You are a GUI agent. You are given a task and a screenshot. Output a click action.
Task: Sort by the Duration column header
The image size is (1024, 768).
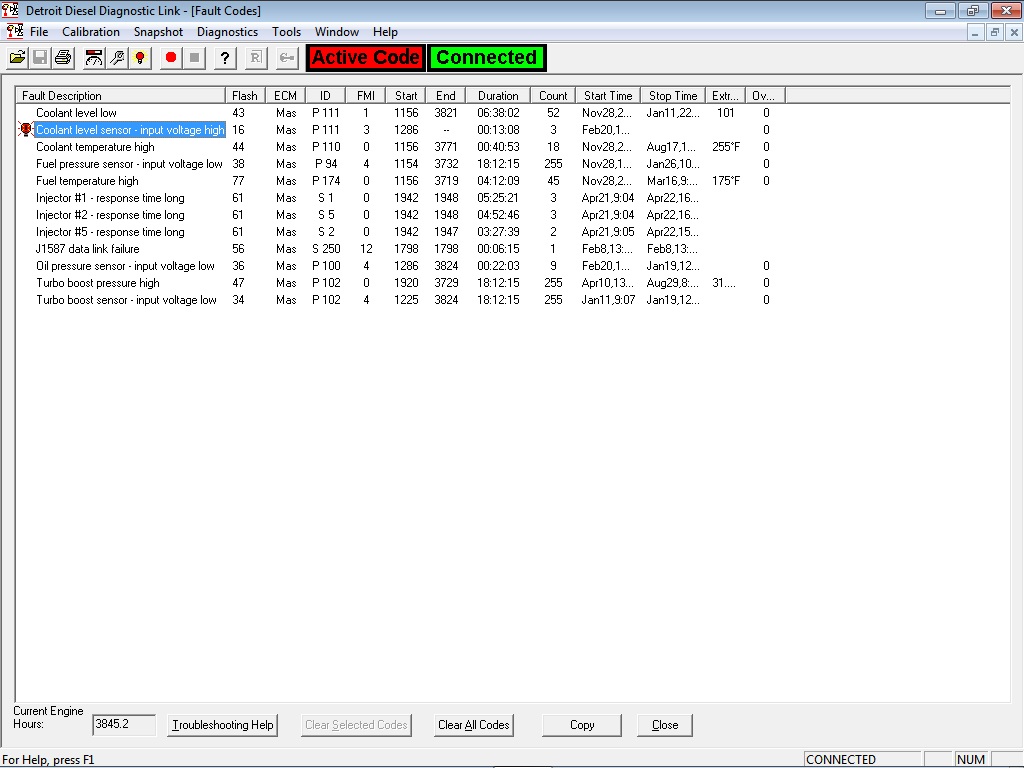click(498, 94)
